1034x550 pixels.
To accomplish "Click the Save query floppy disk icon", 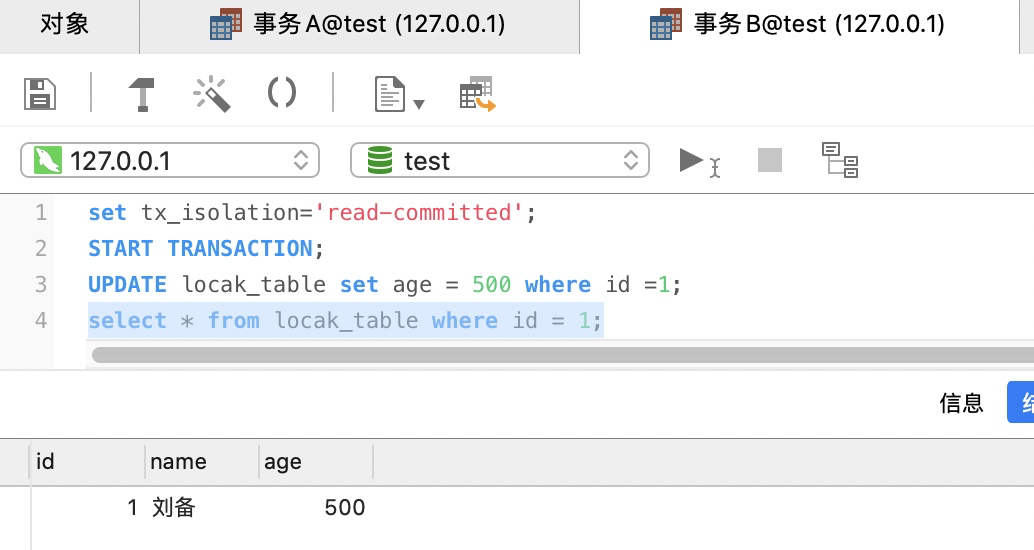I will (x=40, y=94).
